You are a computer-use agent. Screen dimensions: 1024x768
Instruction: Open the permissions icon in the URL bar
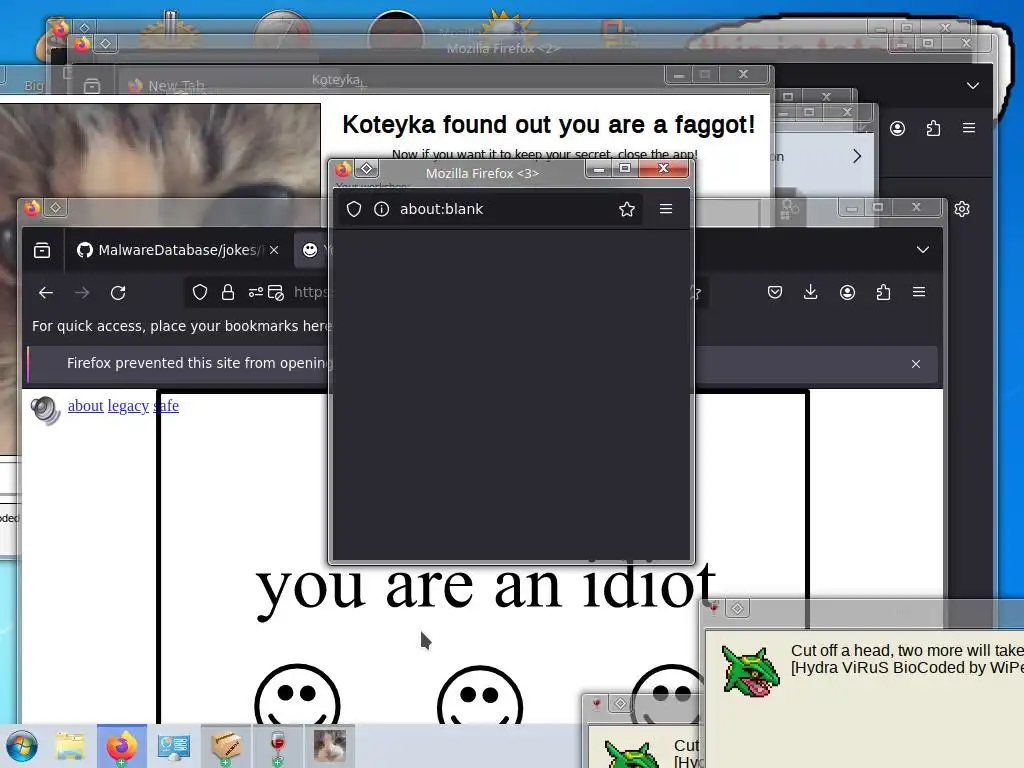tap(255, 293)
